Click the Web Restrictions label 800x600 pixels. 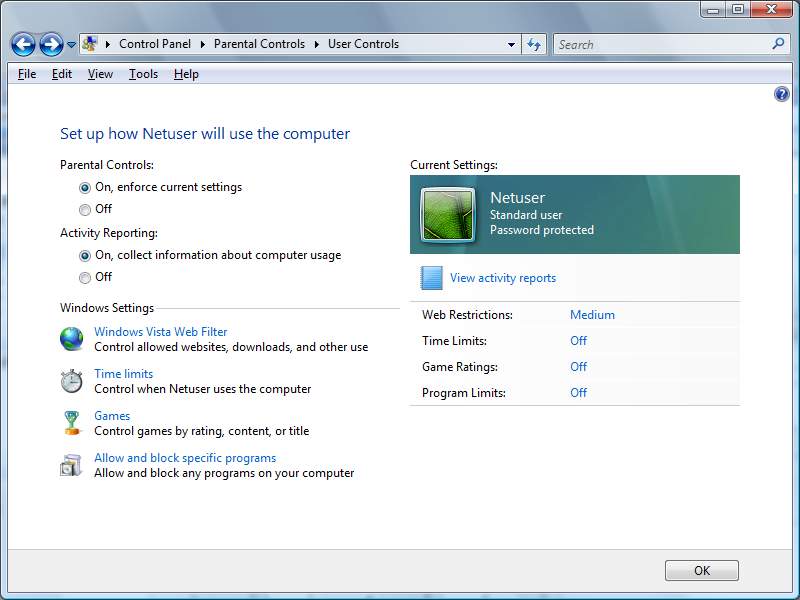click(467, 315)
